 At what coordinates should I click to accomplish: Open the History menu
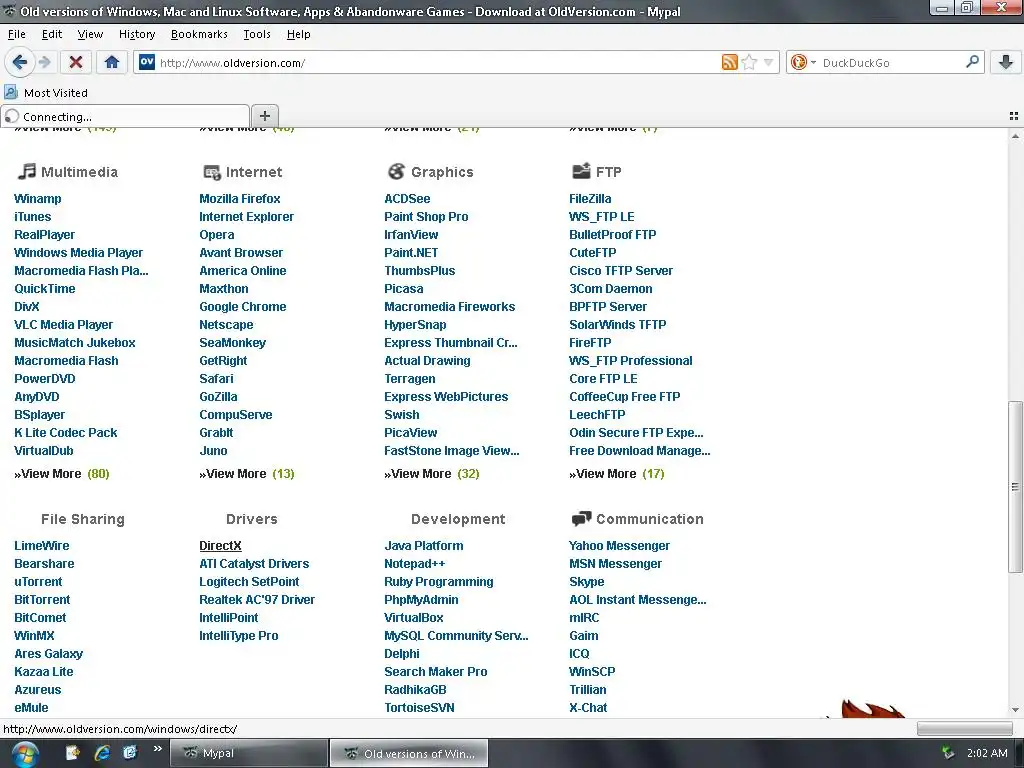click(136, 34)
